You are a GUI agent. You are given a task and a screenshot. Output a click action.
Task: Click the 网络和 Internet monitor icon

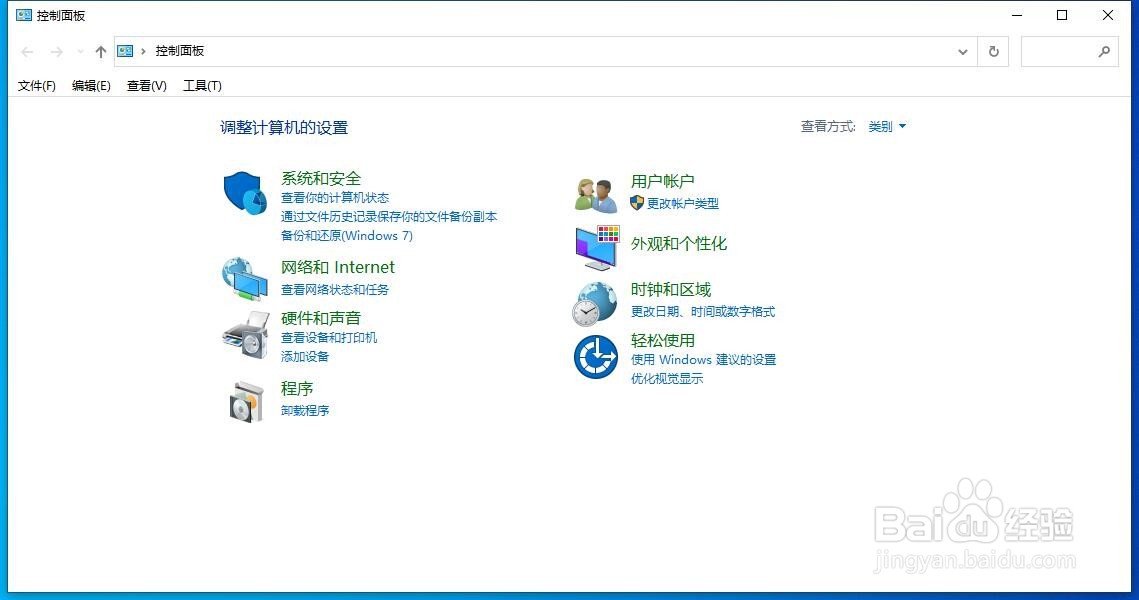click(244, 277)
